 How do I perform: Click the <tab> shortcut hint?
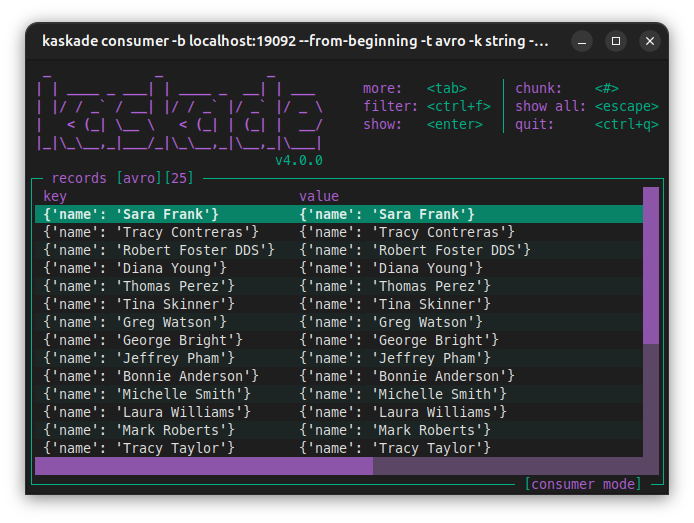pyautogui.click(x=447, y=88)
